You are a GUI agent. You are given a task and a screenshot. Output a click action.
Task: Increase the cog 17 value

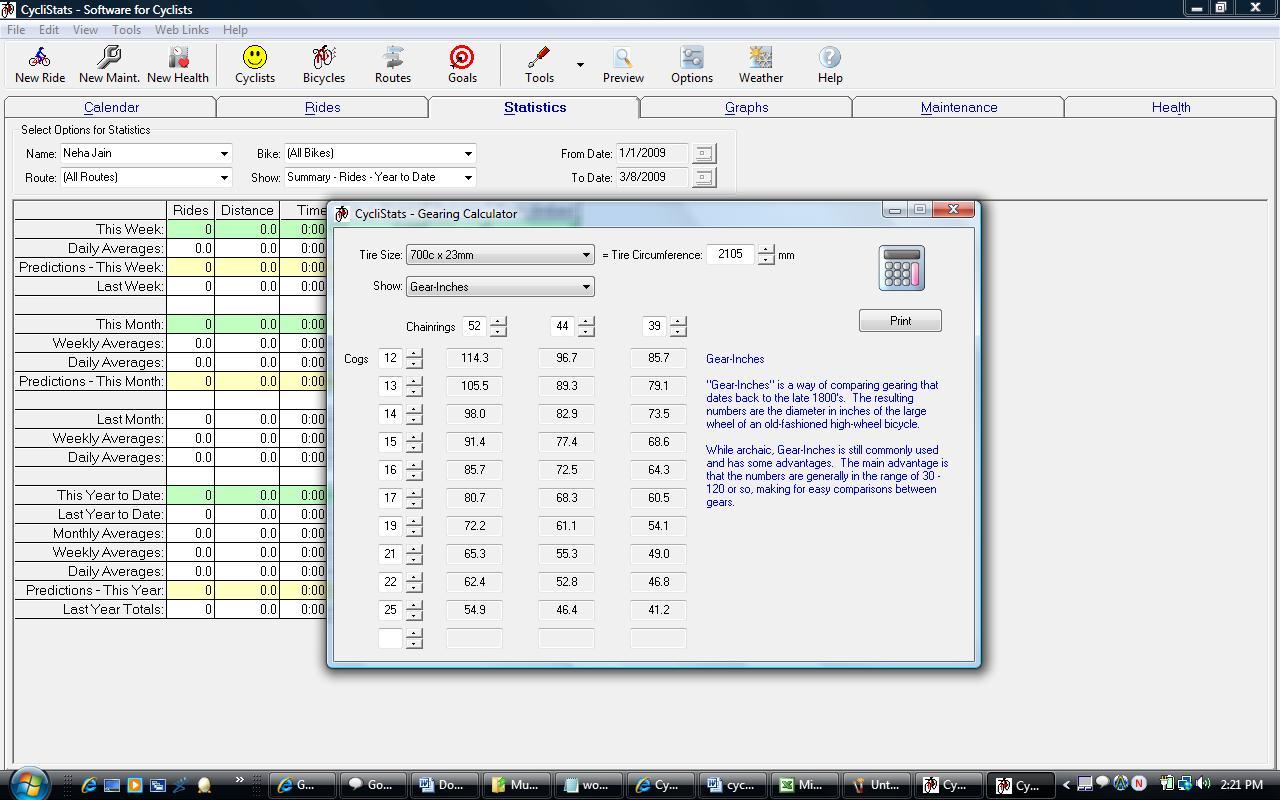coord(414,493)
